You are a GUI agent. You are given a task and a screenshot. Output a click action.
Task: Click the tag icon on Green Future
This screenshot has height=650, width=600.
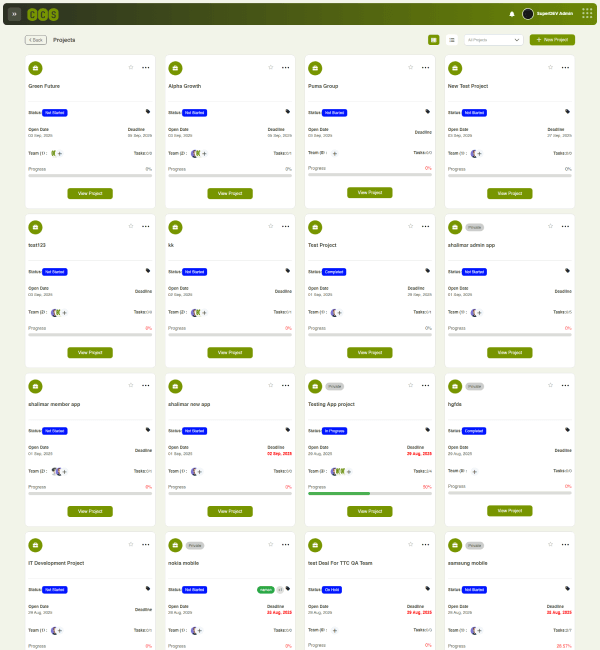[148, 112]
